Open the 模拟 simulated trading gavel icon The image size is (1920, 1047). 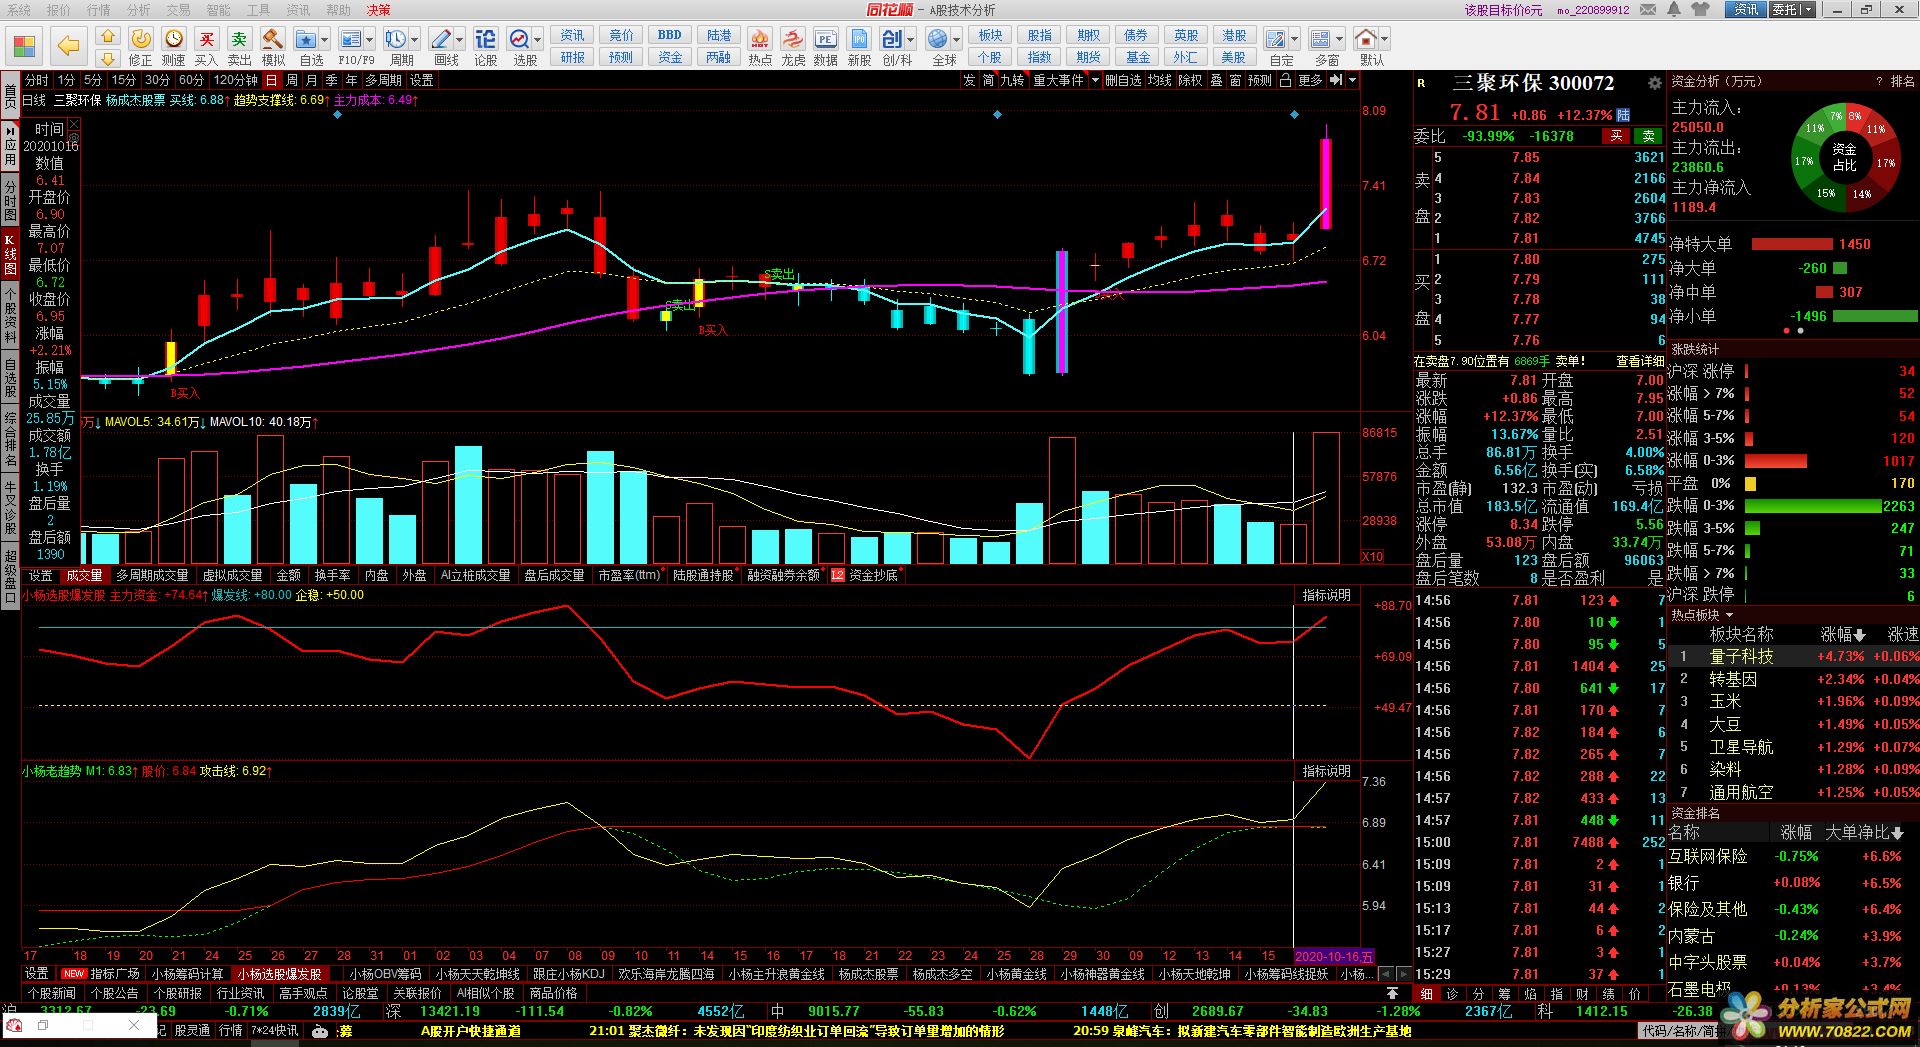[x=272, y=39]
